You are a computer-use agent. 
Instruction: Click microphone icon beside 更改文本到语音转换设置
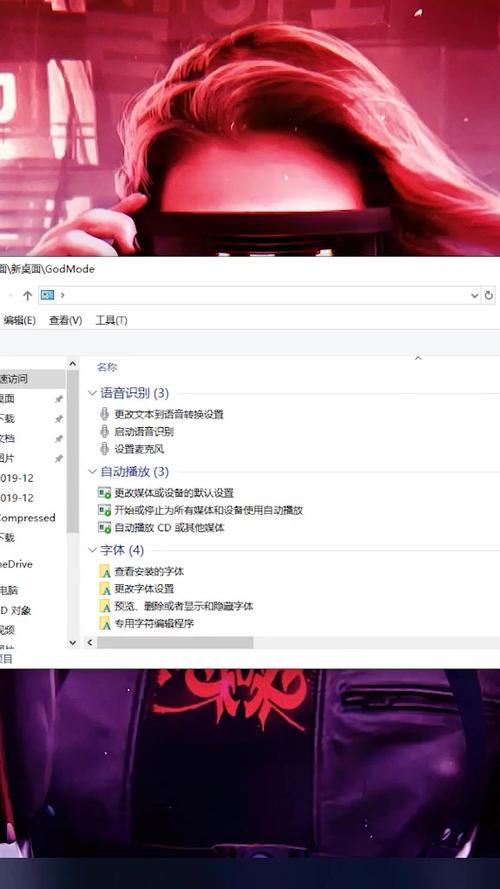(104, 414)
